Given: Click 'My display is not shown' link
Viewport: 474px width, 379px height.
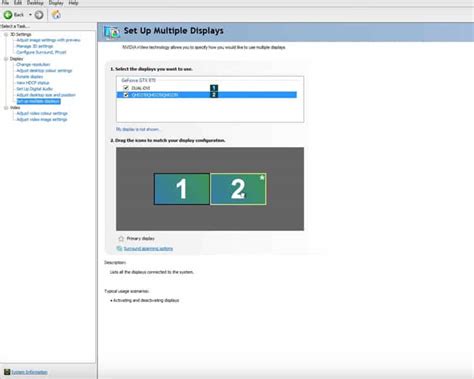Looking at the screenshot, I should click(x=138, y=129).
